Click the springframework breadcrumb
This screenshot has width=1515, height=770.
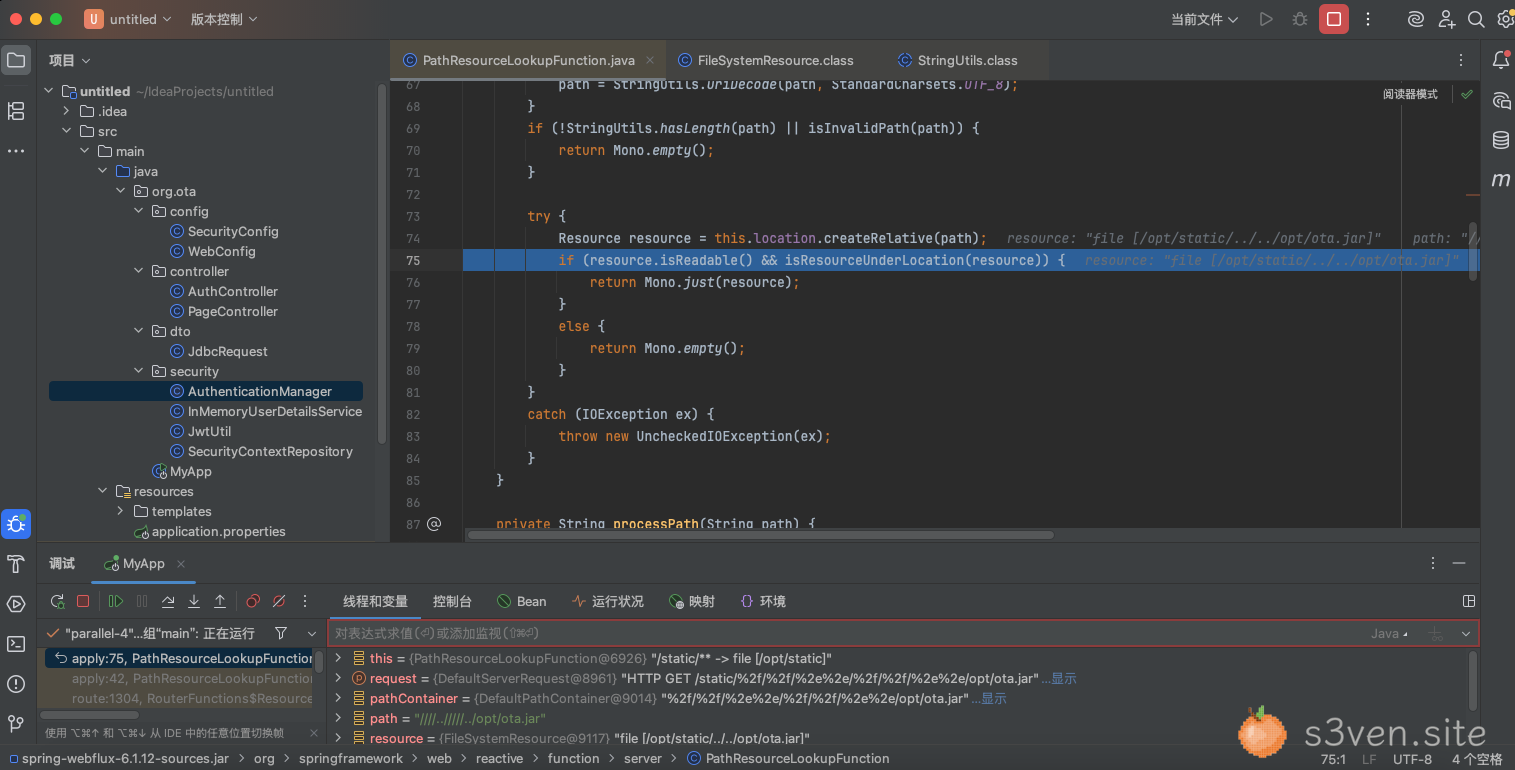[351, 758]
